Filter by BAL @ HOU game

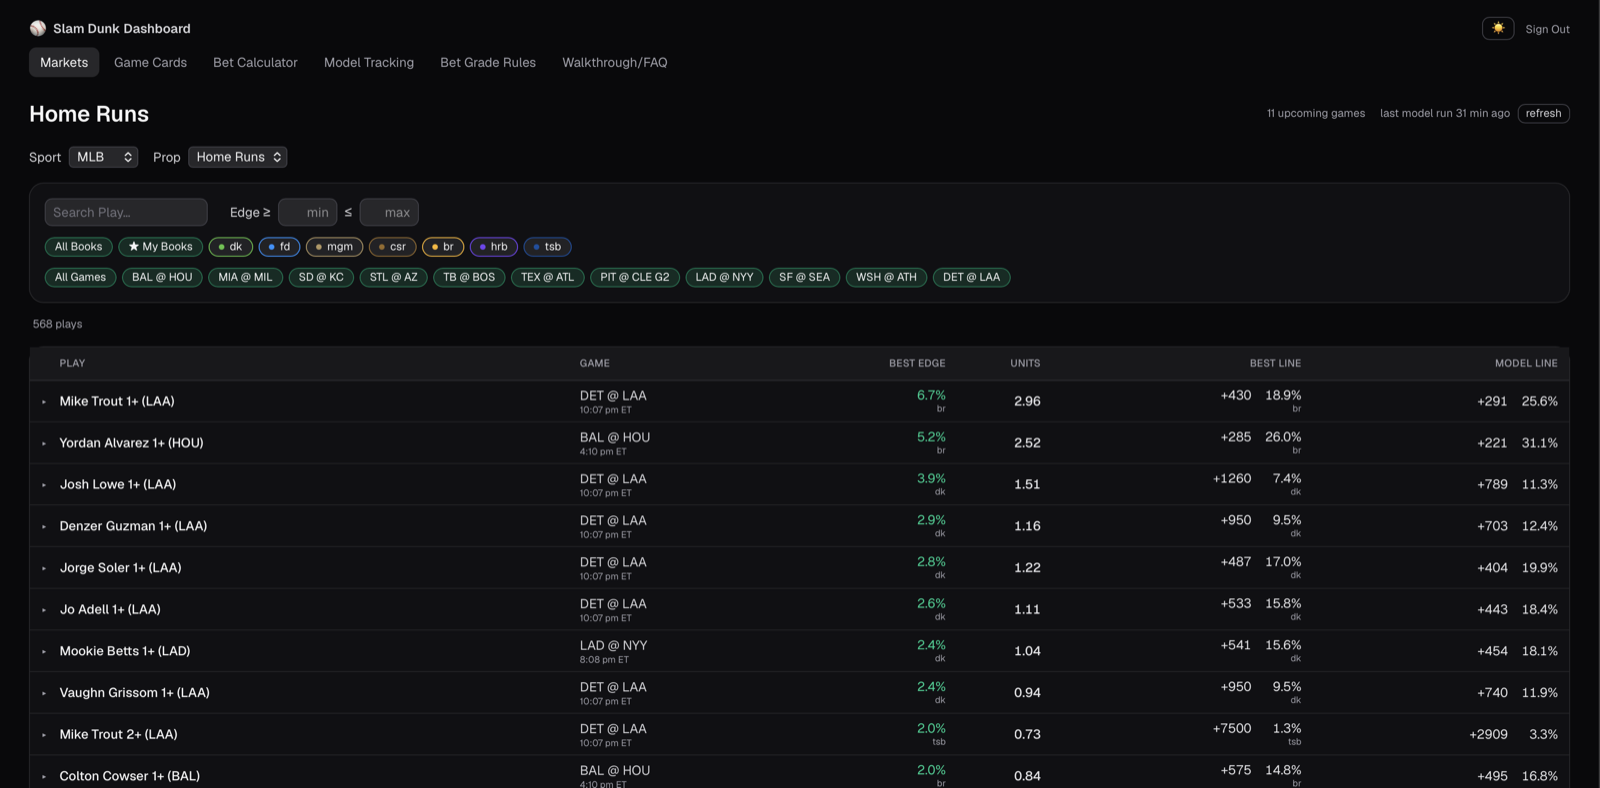(162, 277)
